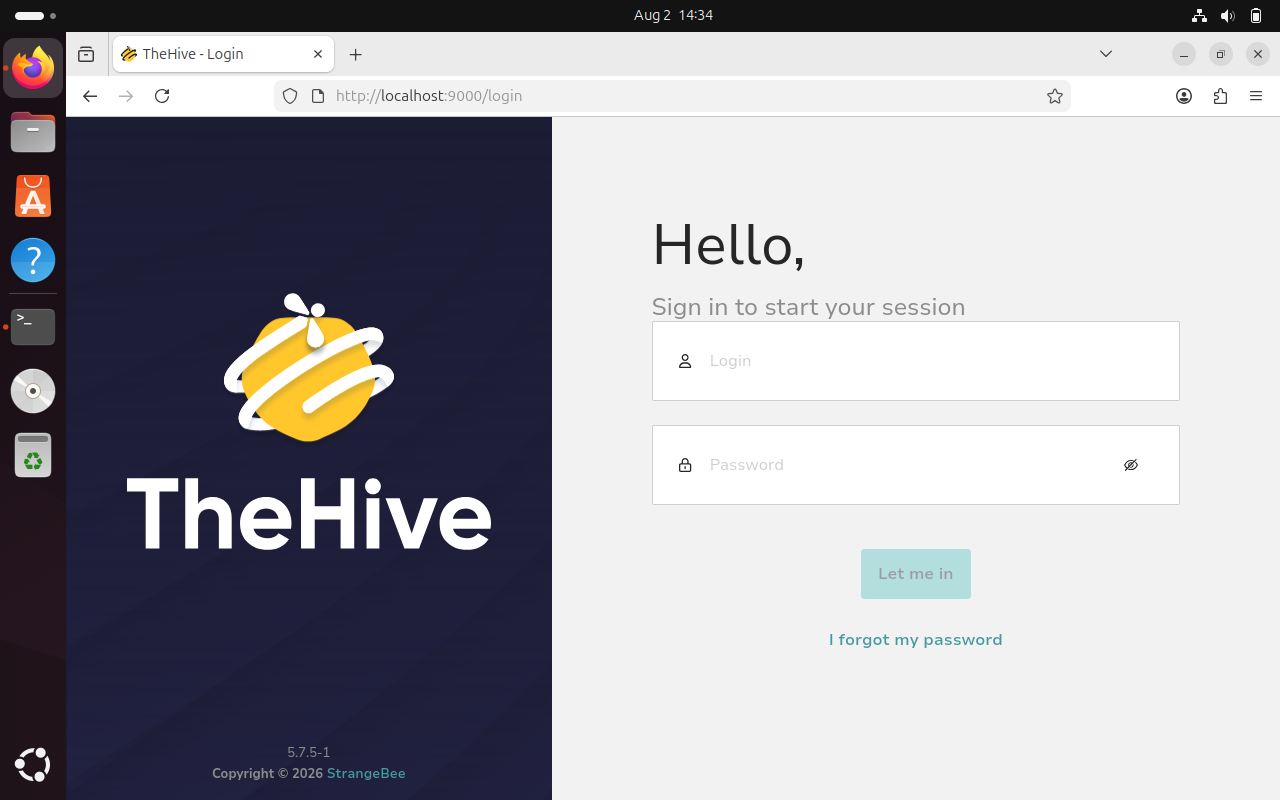Click the shield tracking protection icon
Image resolution: width=1280 pixels, height=800 pixels.
pos(290,96)
